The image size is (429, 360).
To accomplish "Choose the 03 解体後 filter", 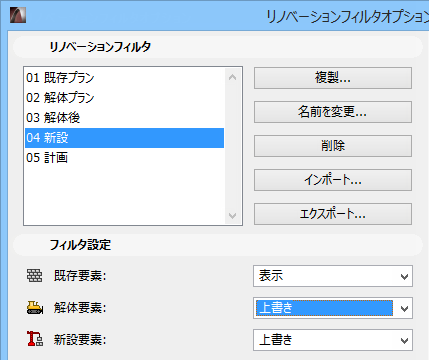I will click(x=124, y=118).
